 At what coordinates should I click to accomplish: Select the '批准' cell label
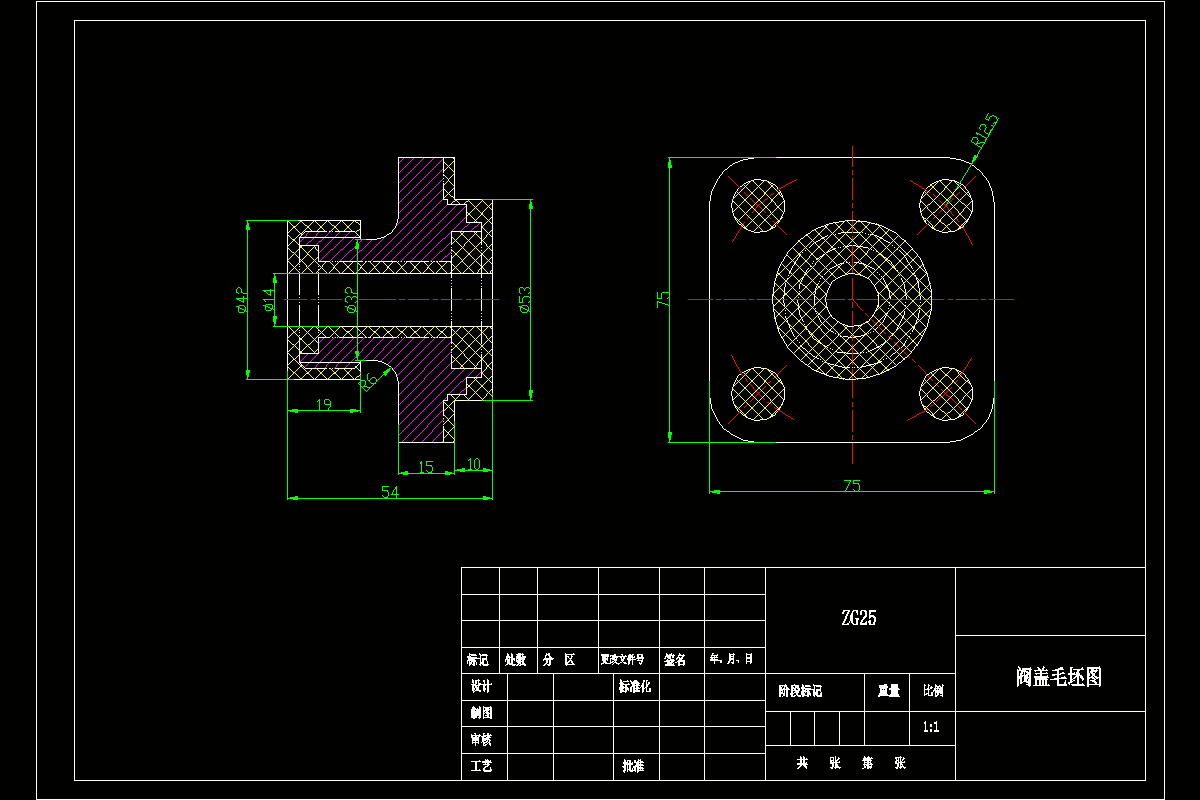click(633, 766)
